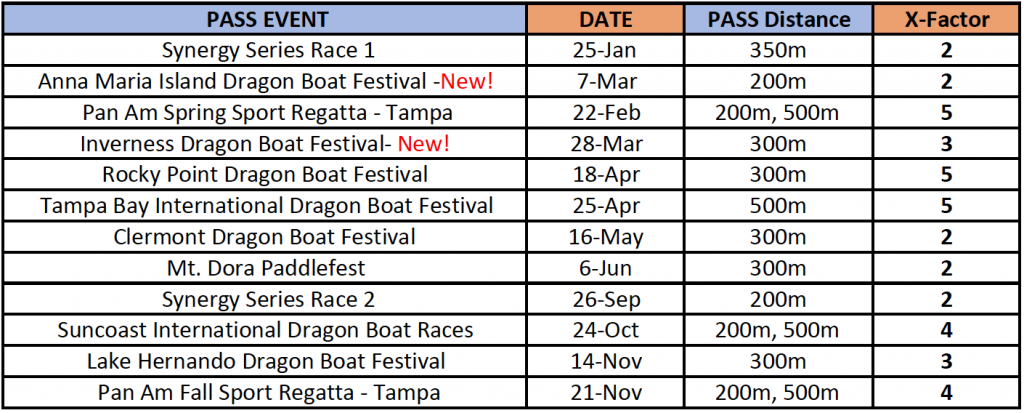Click the Synergy Series Race 2 cell
The height and width of the screenshot is (413, 1024).
coord(266,299)
